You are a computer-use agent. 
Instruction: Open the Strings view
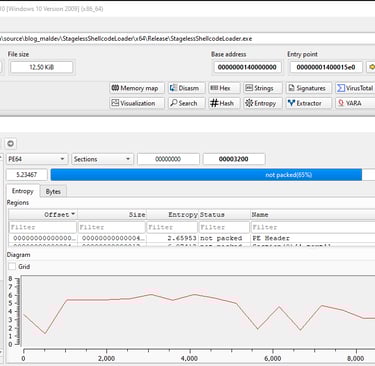(x=263, y=88)
